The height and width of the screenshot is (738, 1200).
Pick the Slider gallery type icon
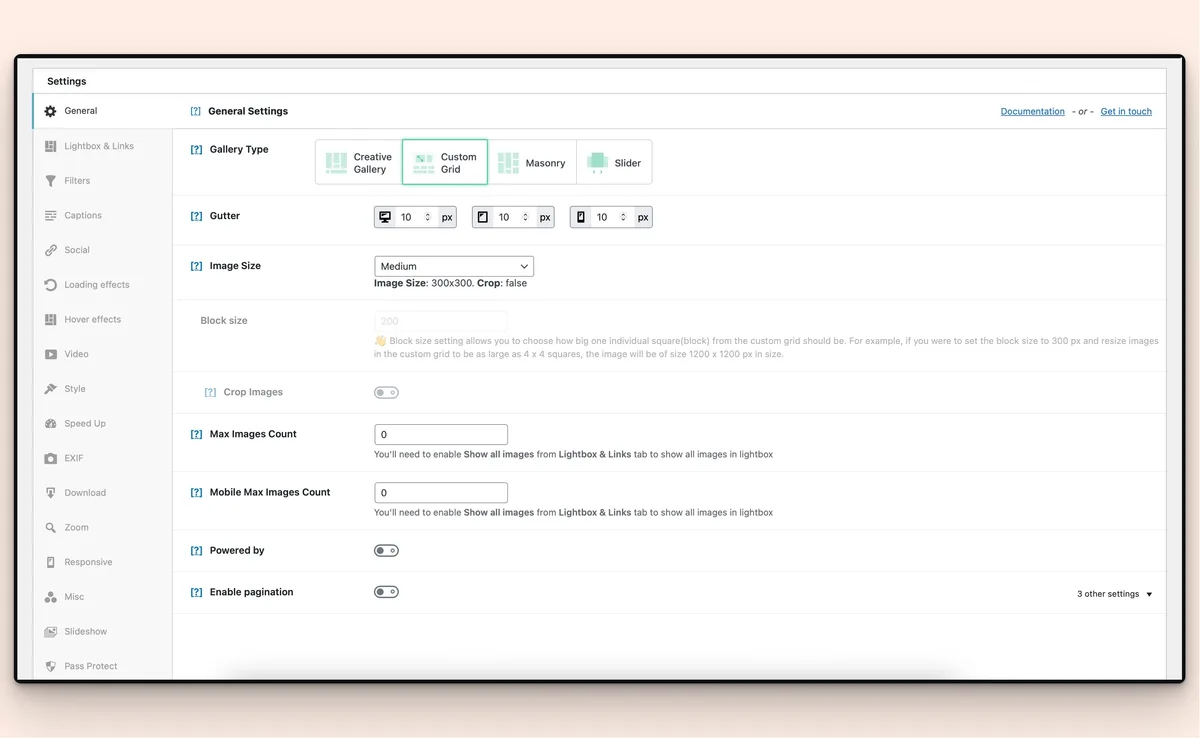[x=597, y=162]
